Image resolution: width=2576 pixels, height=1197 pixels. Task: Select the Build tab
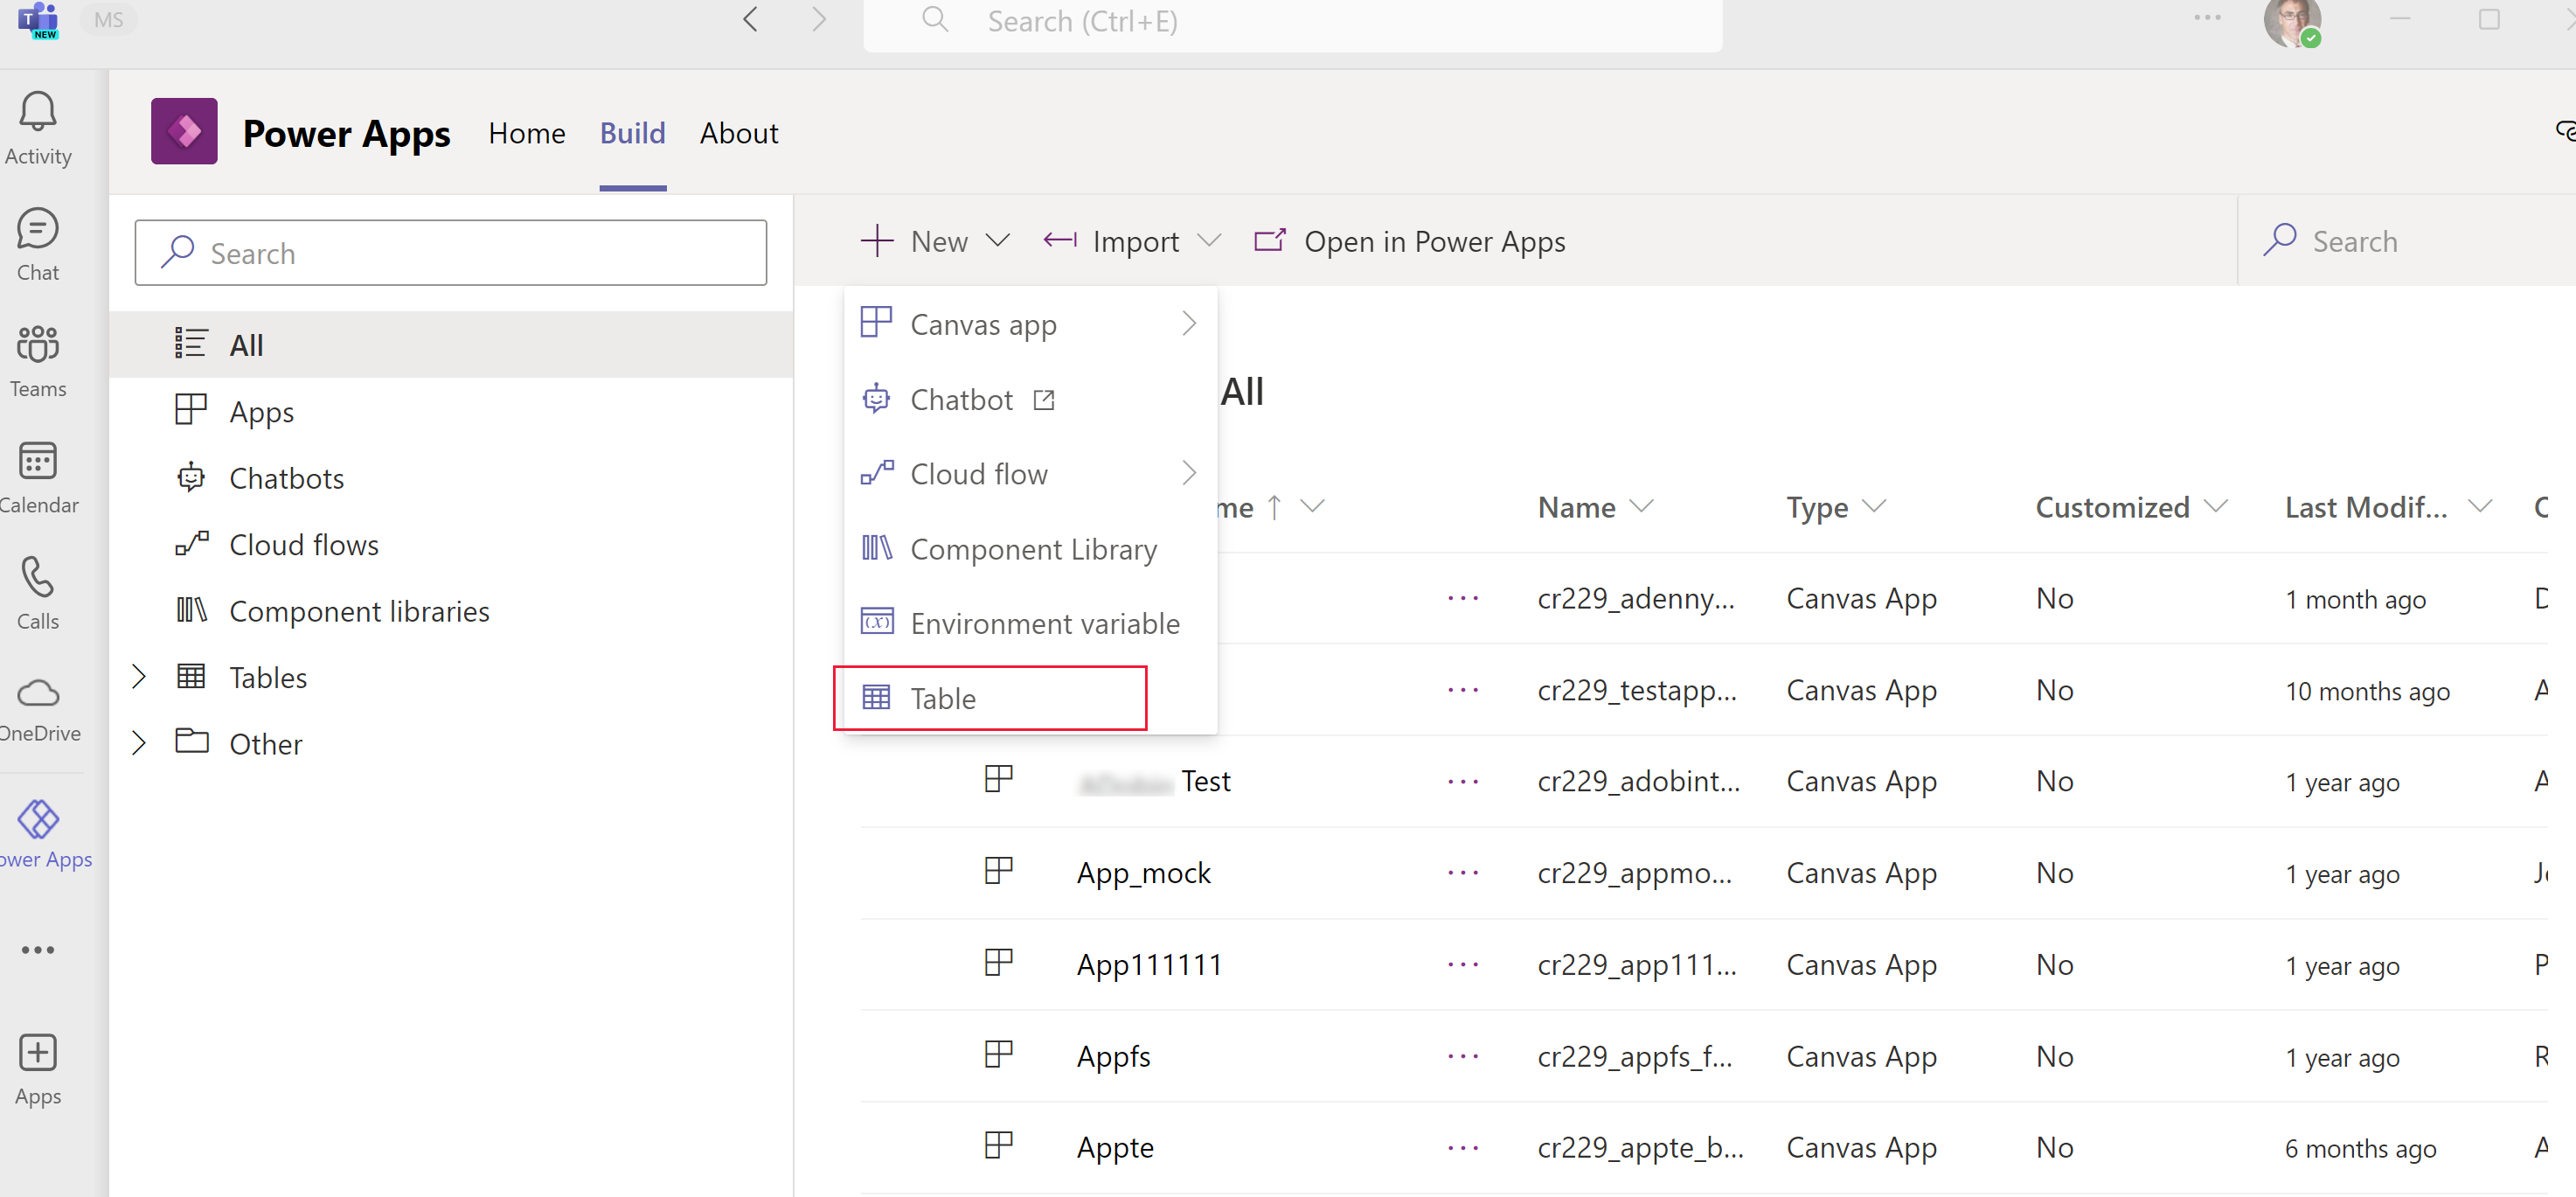pyautogui.click(x=633, y=133)
